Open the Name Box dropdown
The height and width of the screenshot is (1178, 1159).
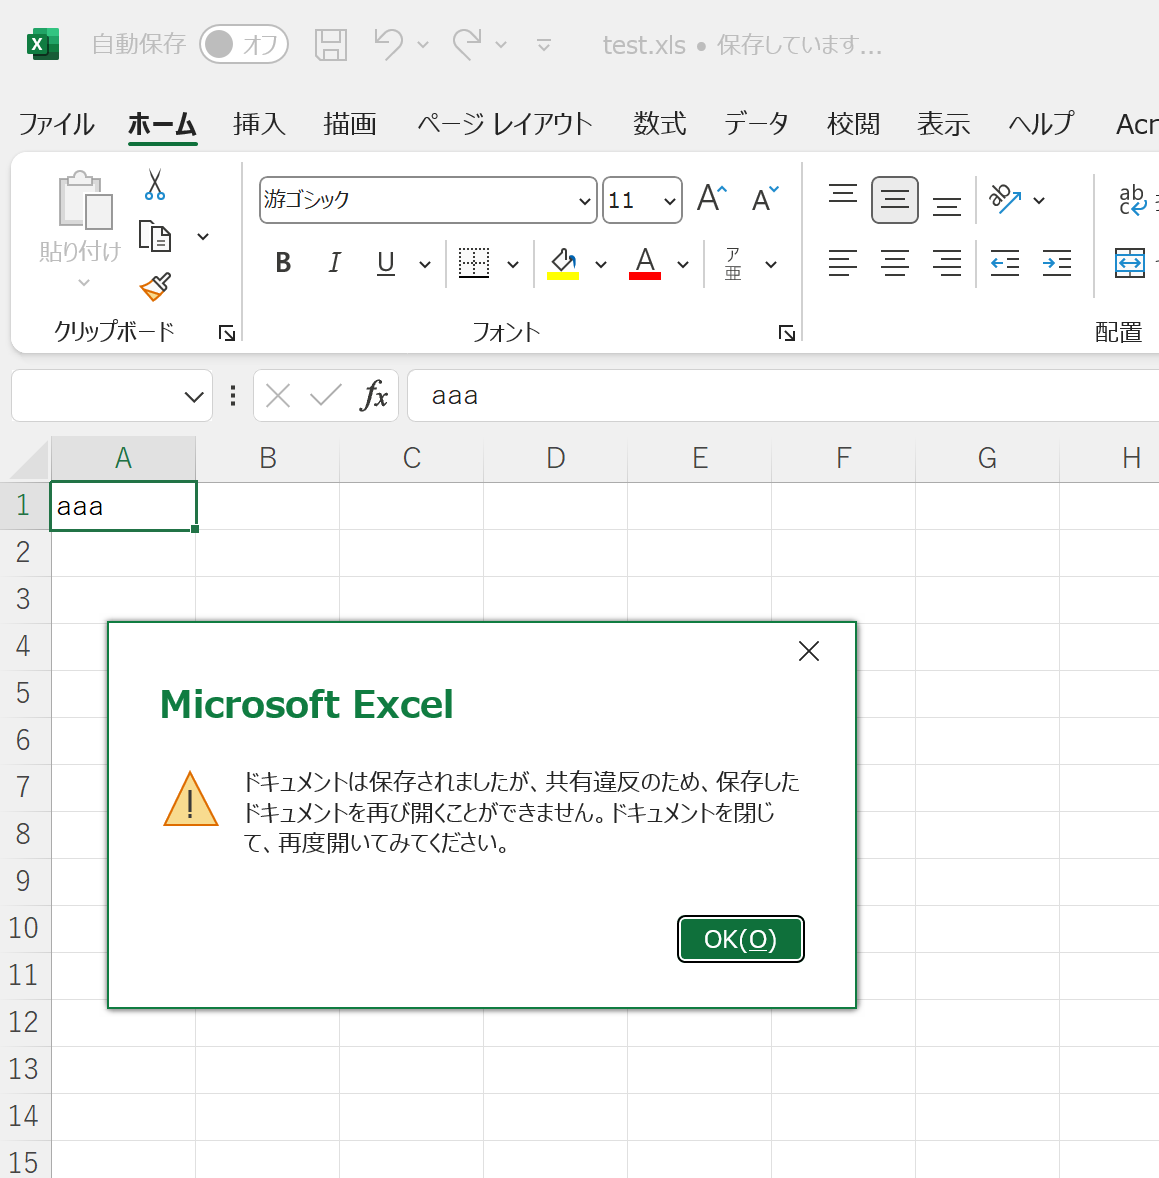tap(194, 396)
